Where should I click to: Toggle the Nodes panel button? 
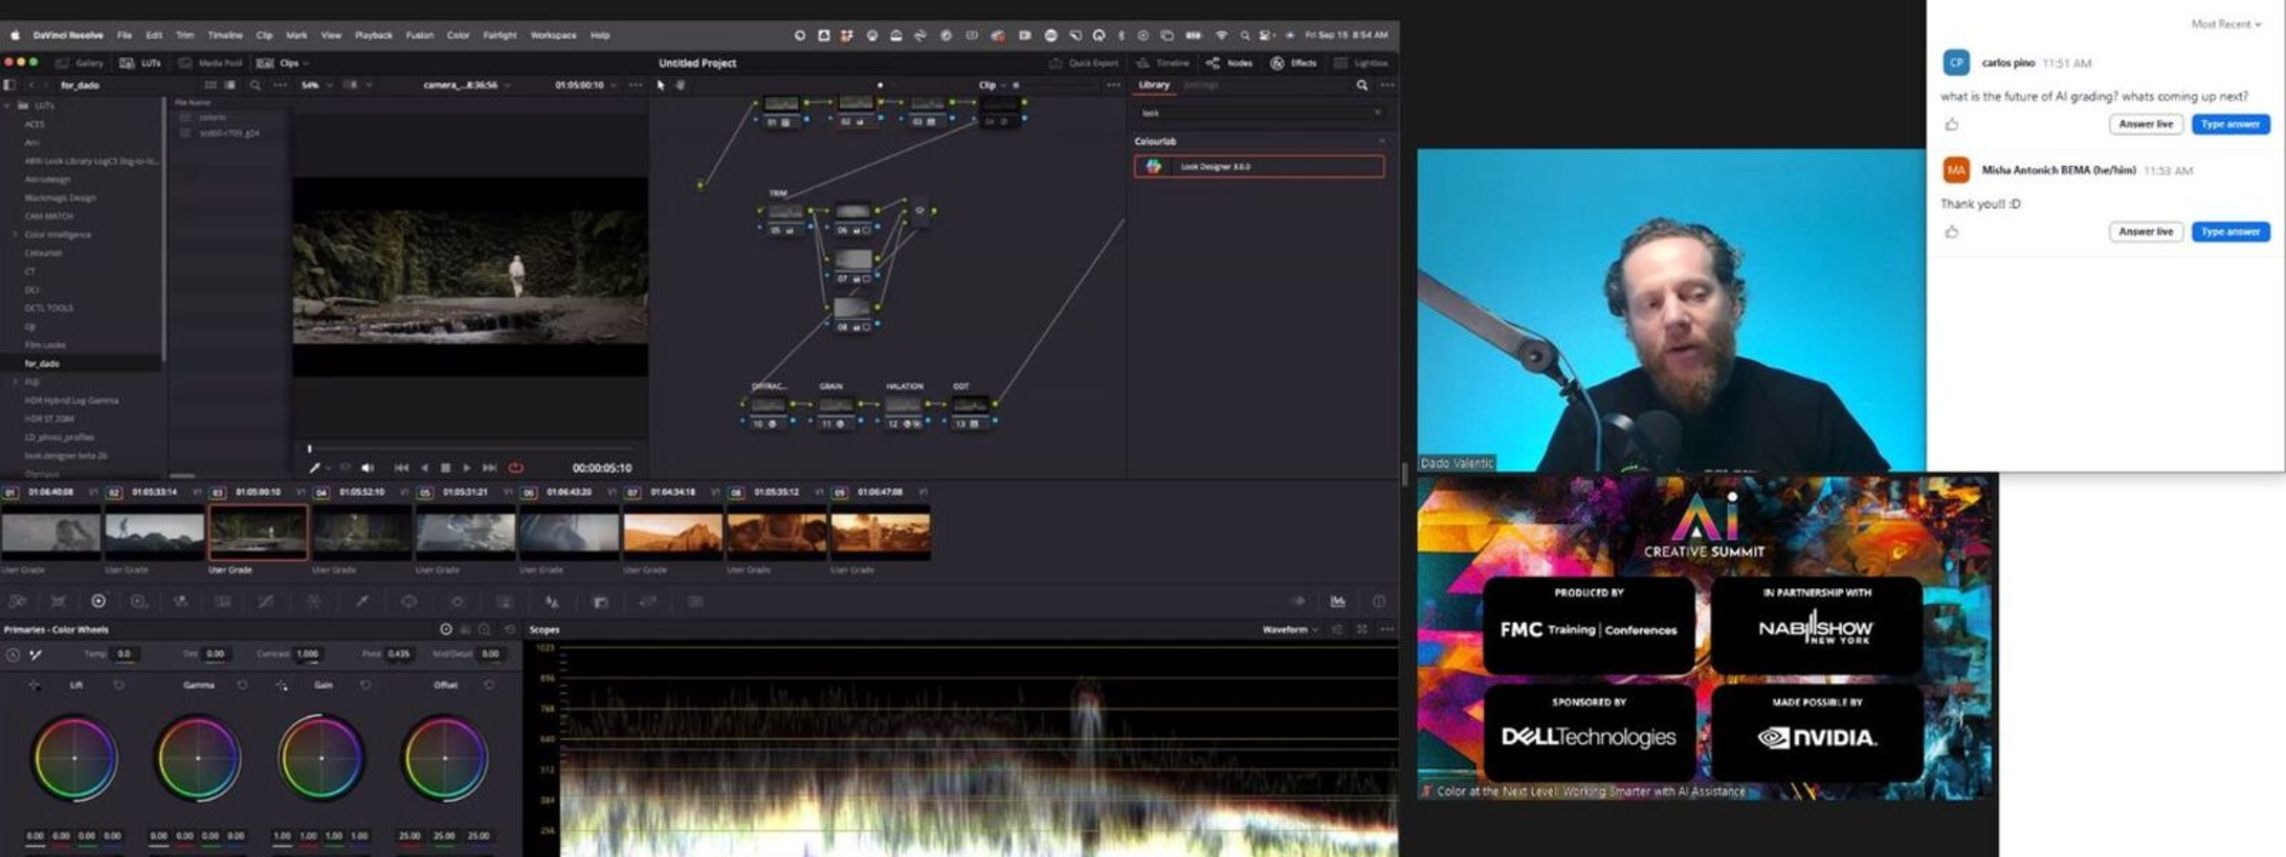[x=1230, y=63]
